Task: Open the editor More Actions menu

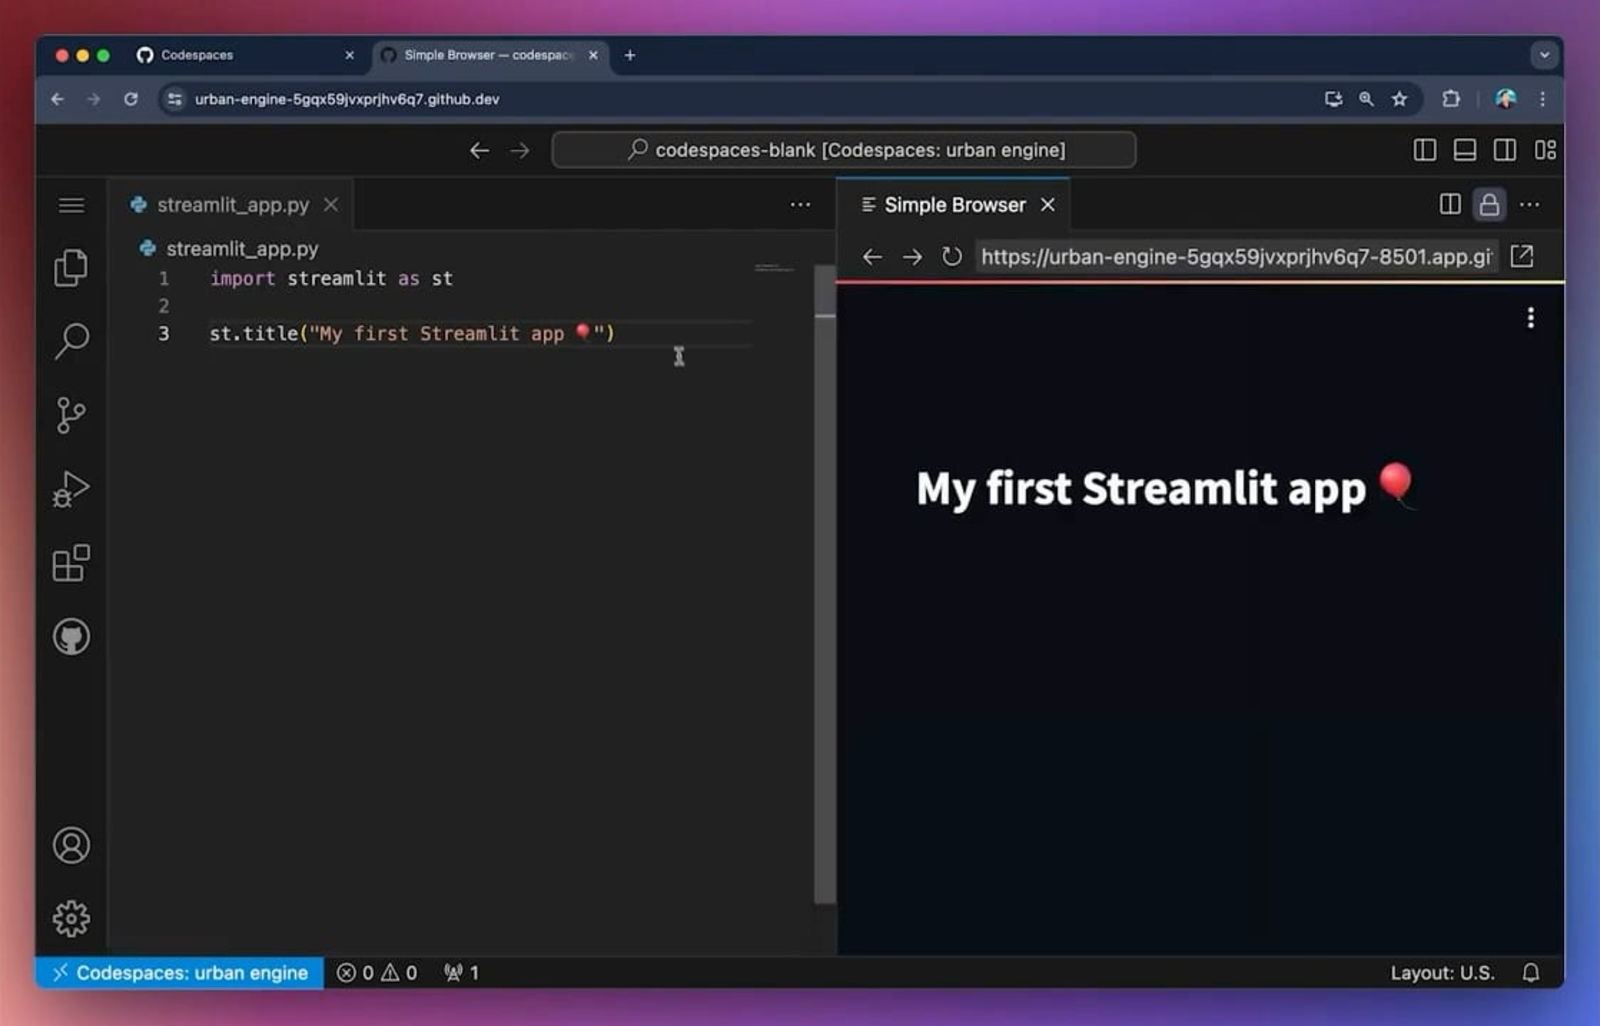Action: point(799,204)
